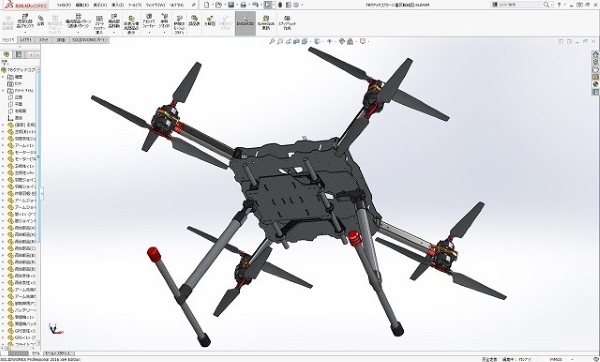Click the Save disk icon in top toolbar
The height and width of the screenshot is (362, 600).
click(231, 5)
